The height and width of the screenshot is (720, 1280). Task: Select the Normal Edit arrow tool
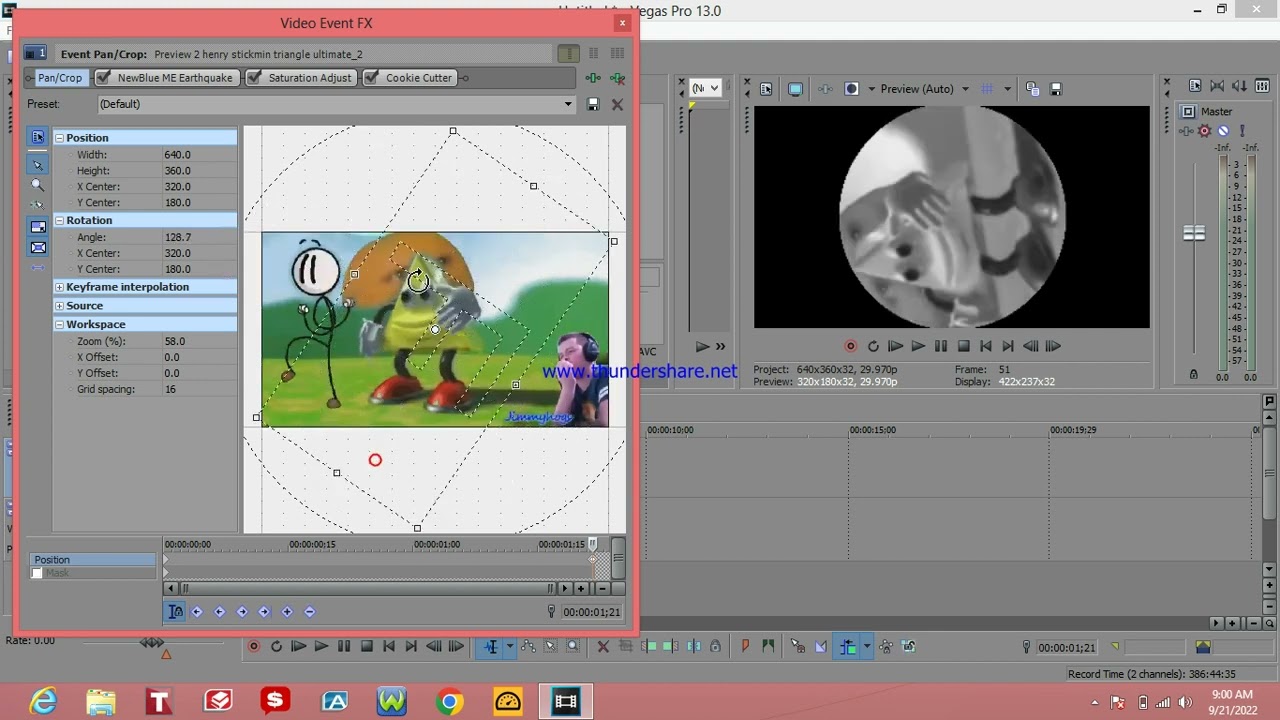[38, 165]
